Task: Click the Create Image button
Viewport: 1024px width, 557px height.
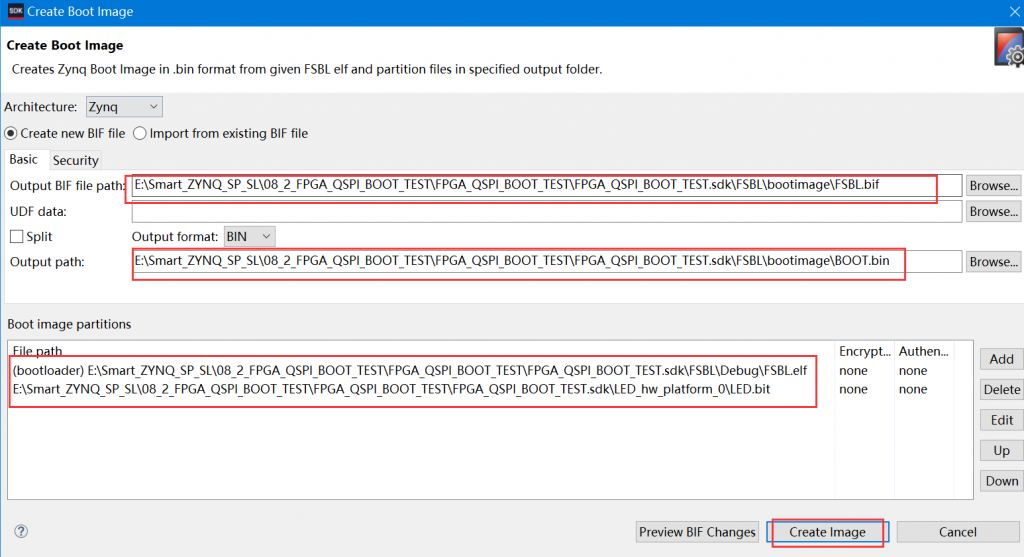Action: [827, 532]
